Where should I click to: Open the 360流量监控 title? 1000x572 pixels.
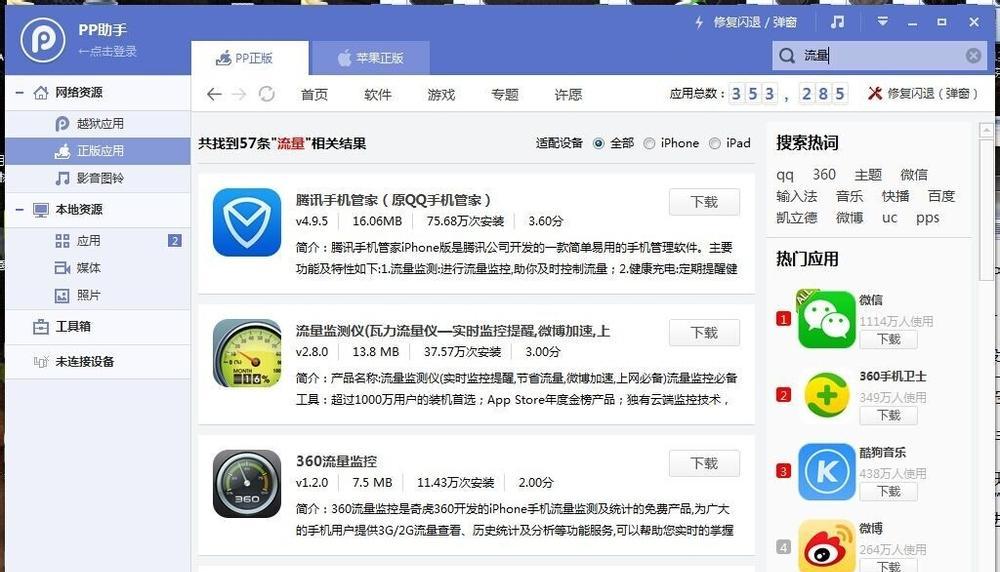336,461
